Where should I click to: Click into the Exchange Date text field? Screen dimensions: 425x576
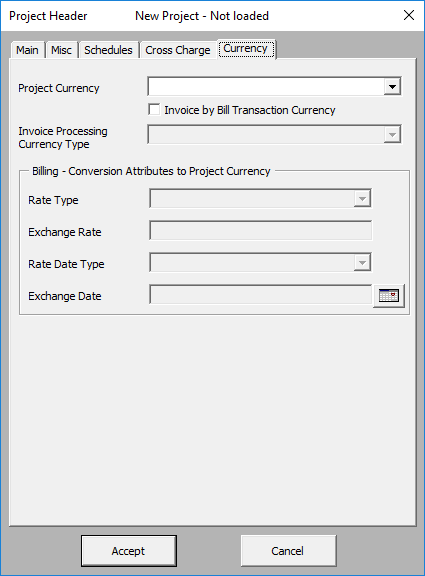(x=260, y=294)
